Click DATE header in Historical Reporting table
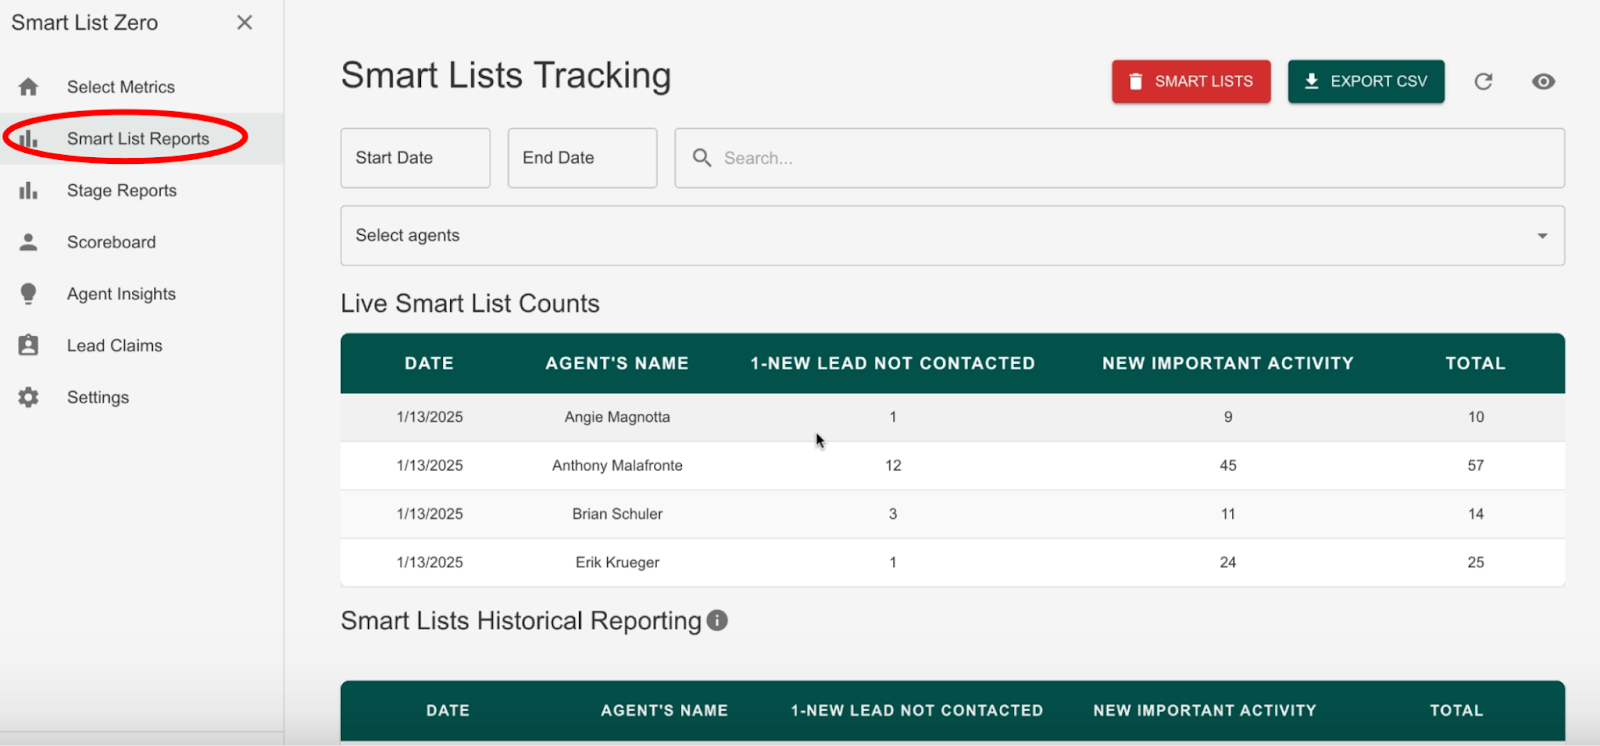1600x746 pixels. click(448, 710)
